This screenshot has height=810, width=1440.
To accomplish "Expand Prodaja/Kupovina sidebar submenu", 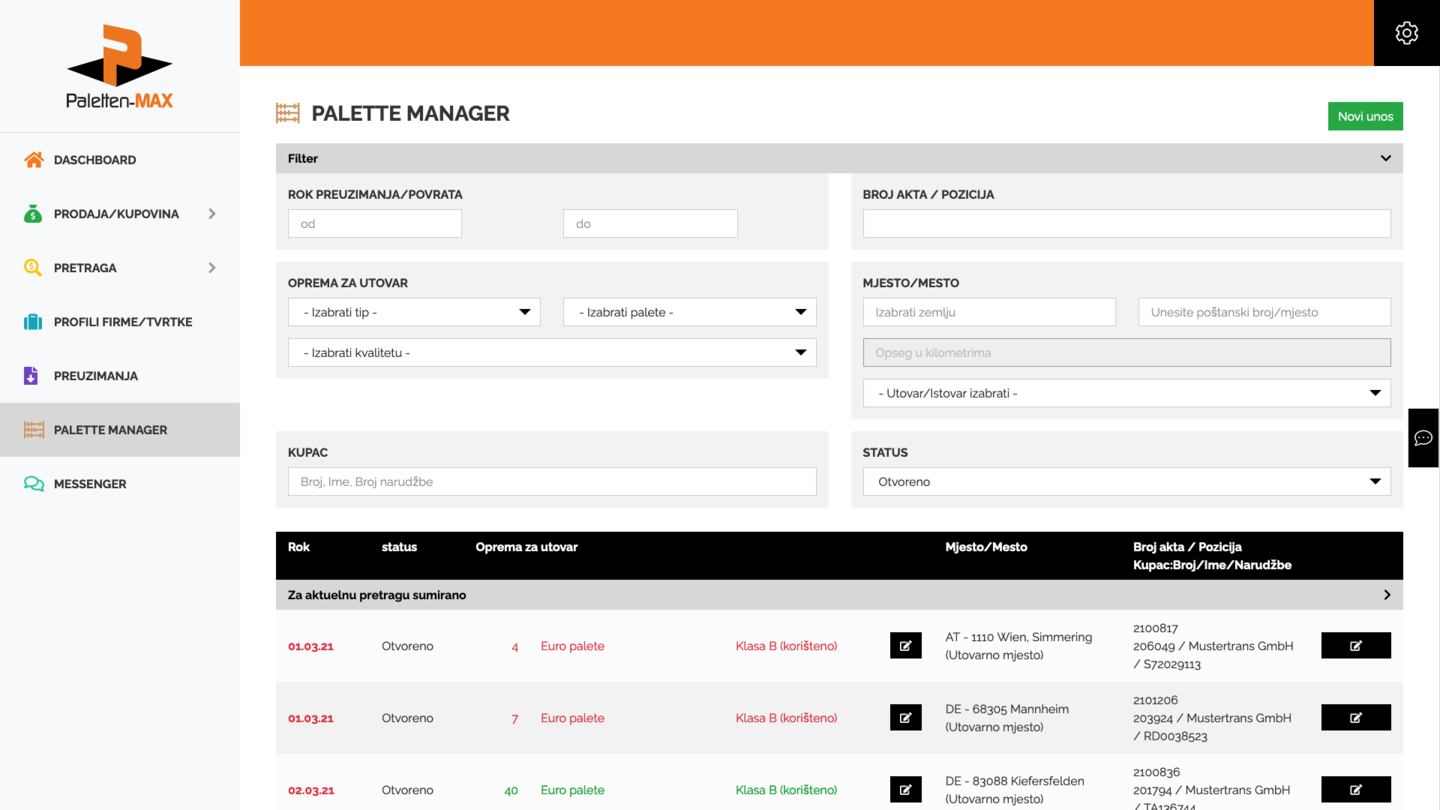I will (x=211, y=214).
